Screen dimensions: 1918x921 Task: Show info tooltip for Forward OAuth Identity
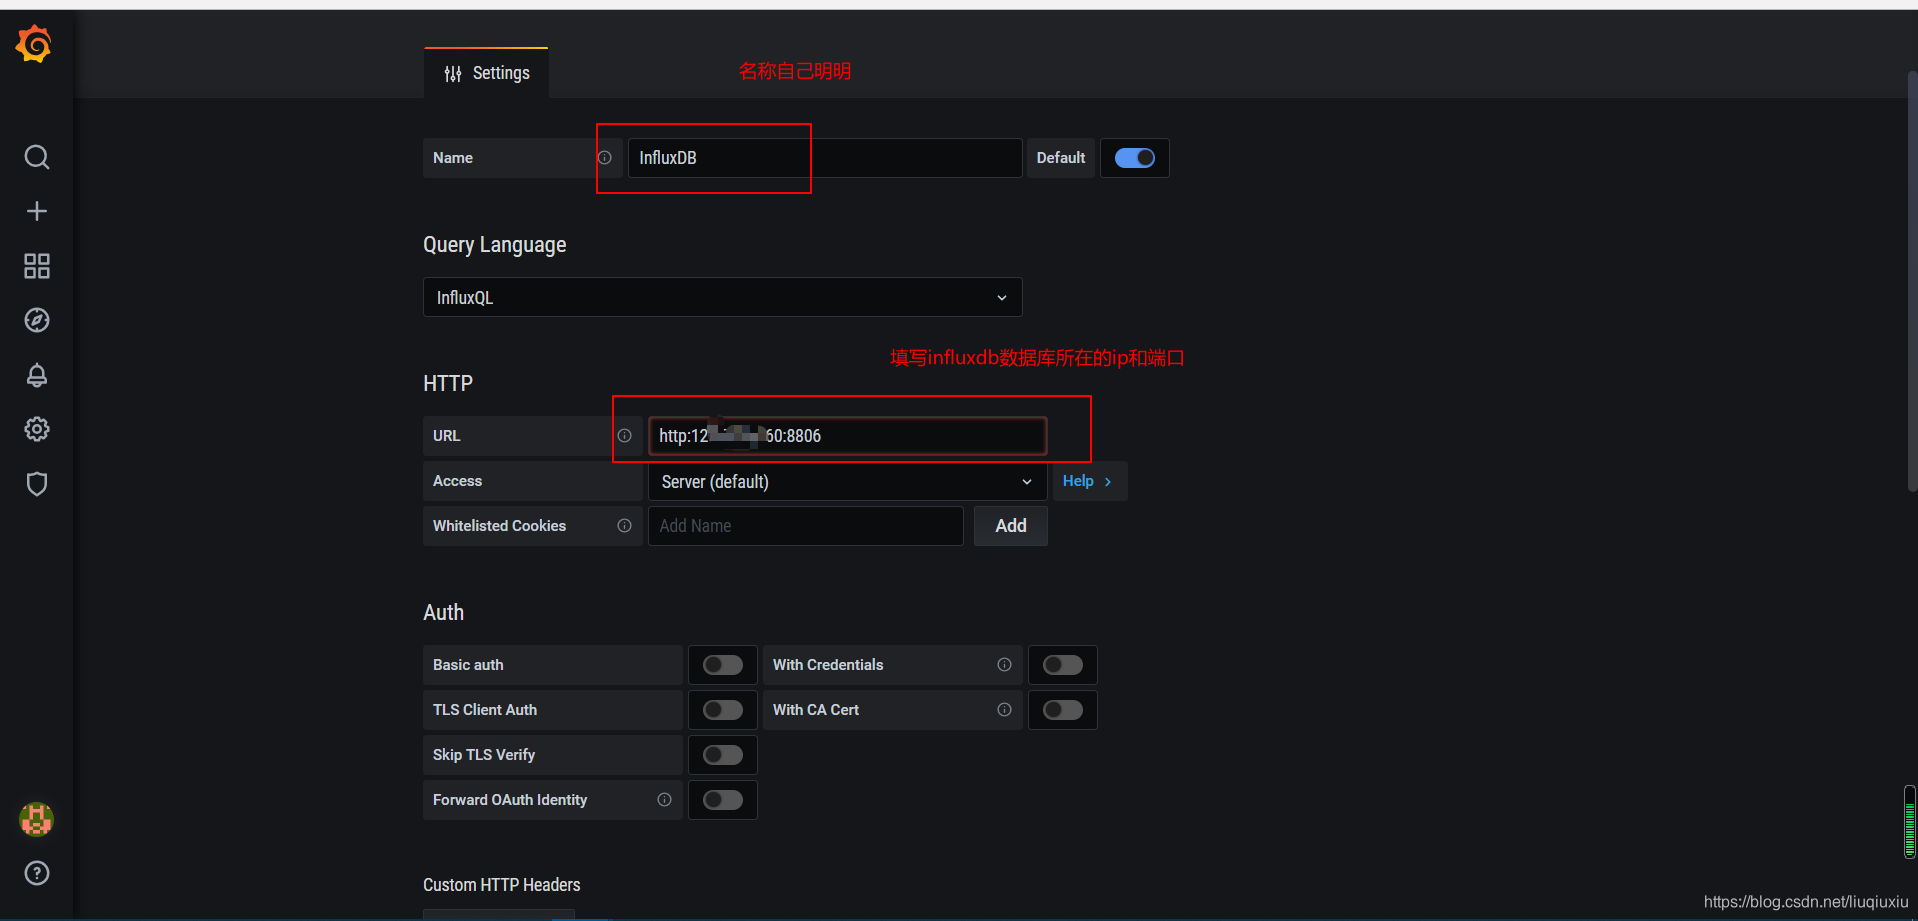[x=665, y=800]
